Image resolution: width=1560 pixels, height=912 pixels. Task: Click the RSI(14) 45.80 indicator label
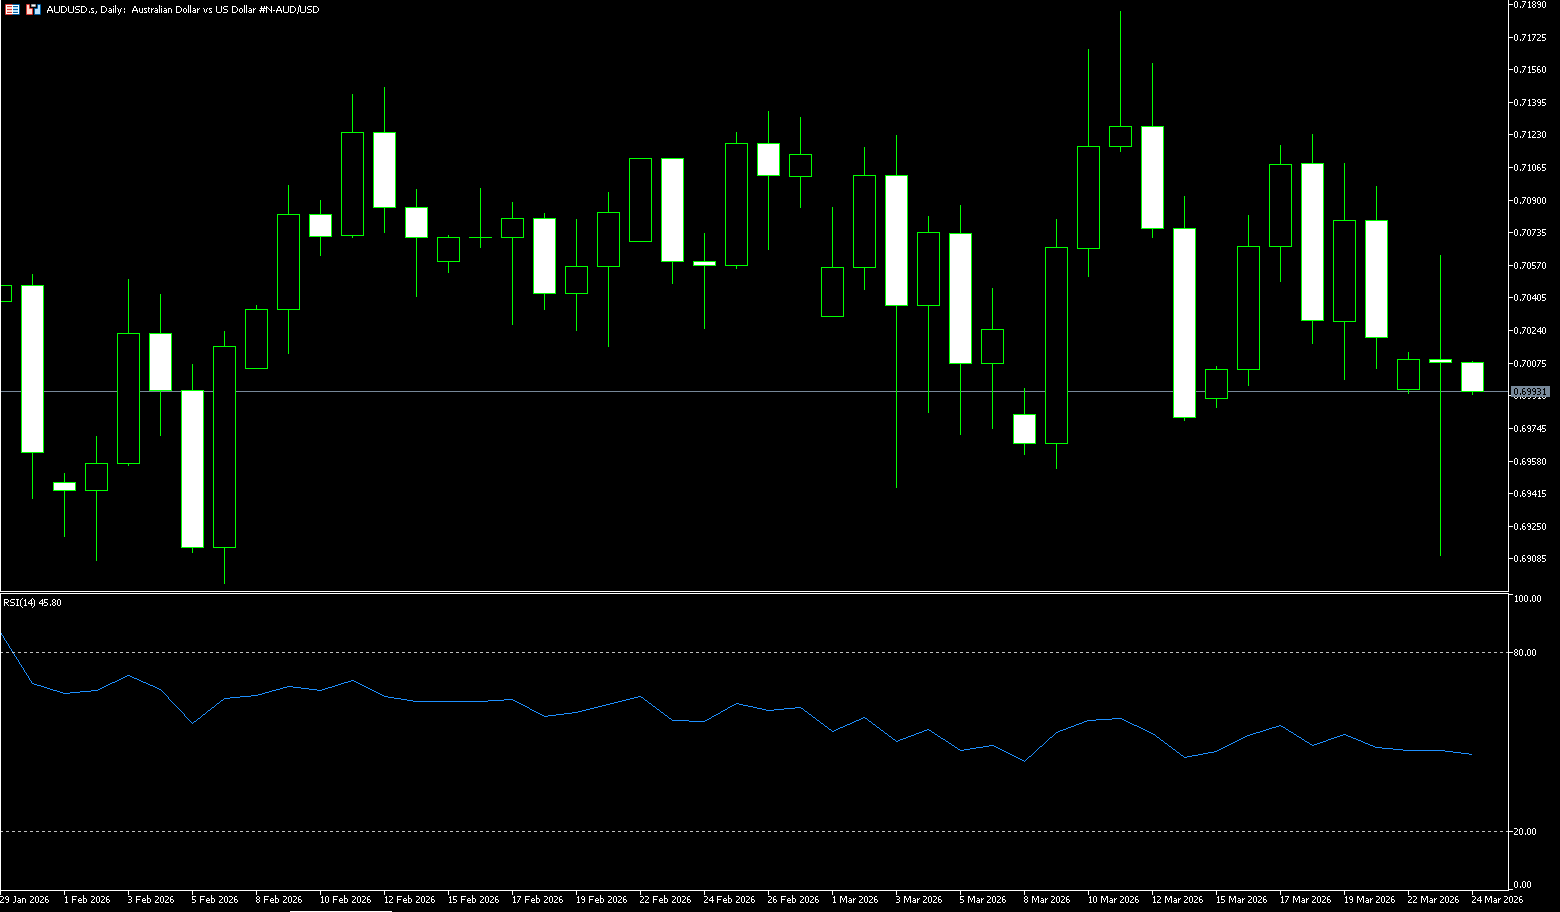tap(32, 603)
